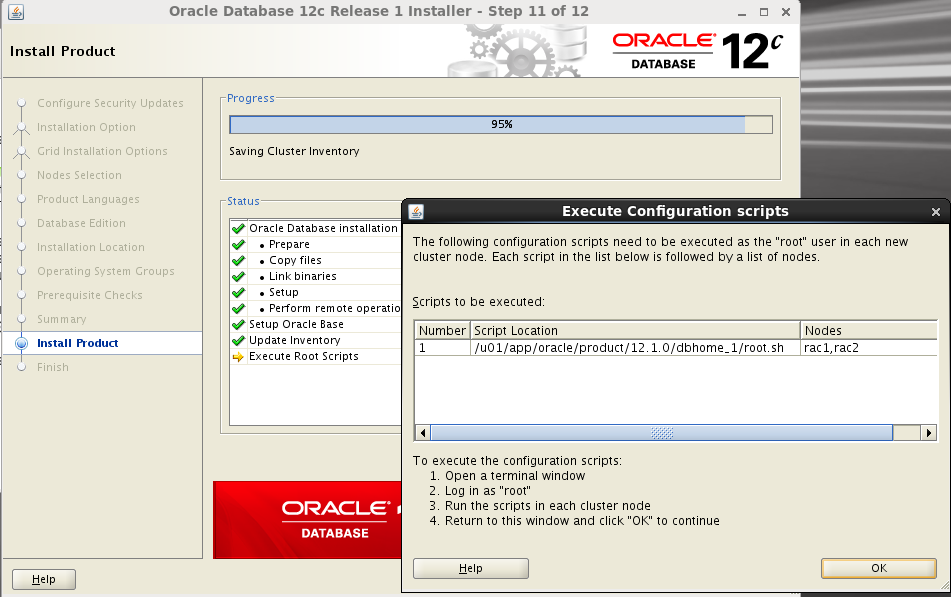Viewport: 951px width, 597px height.
Task: Click the green checkmark beside Link binaries
Action: pos(238,276)
